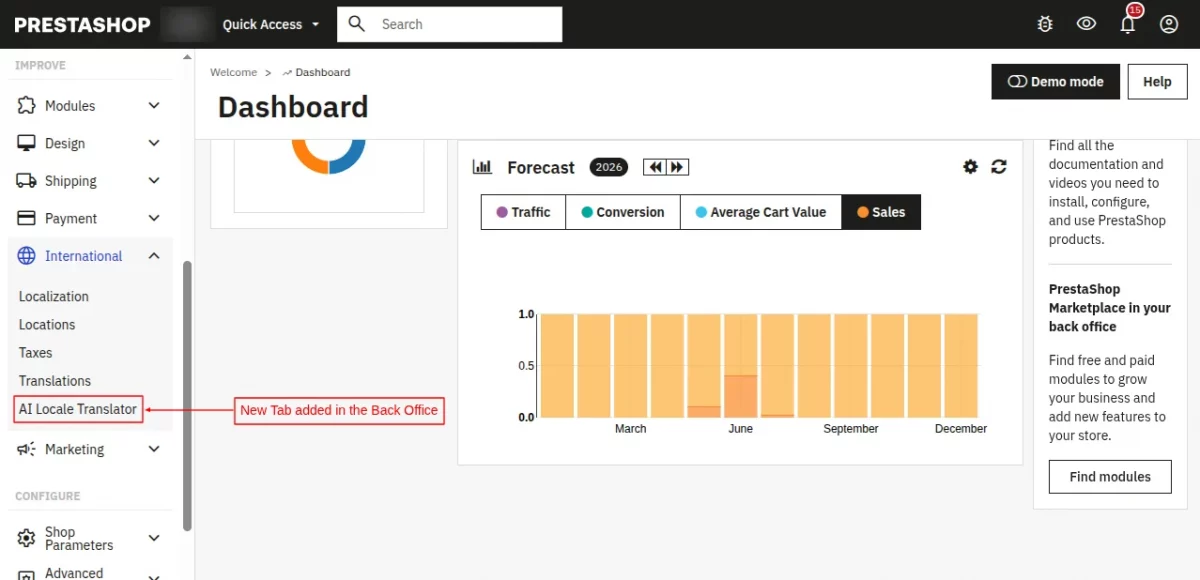
Task: Expand the Payment menu chevron
Action: (154, 218)
